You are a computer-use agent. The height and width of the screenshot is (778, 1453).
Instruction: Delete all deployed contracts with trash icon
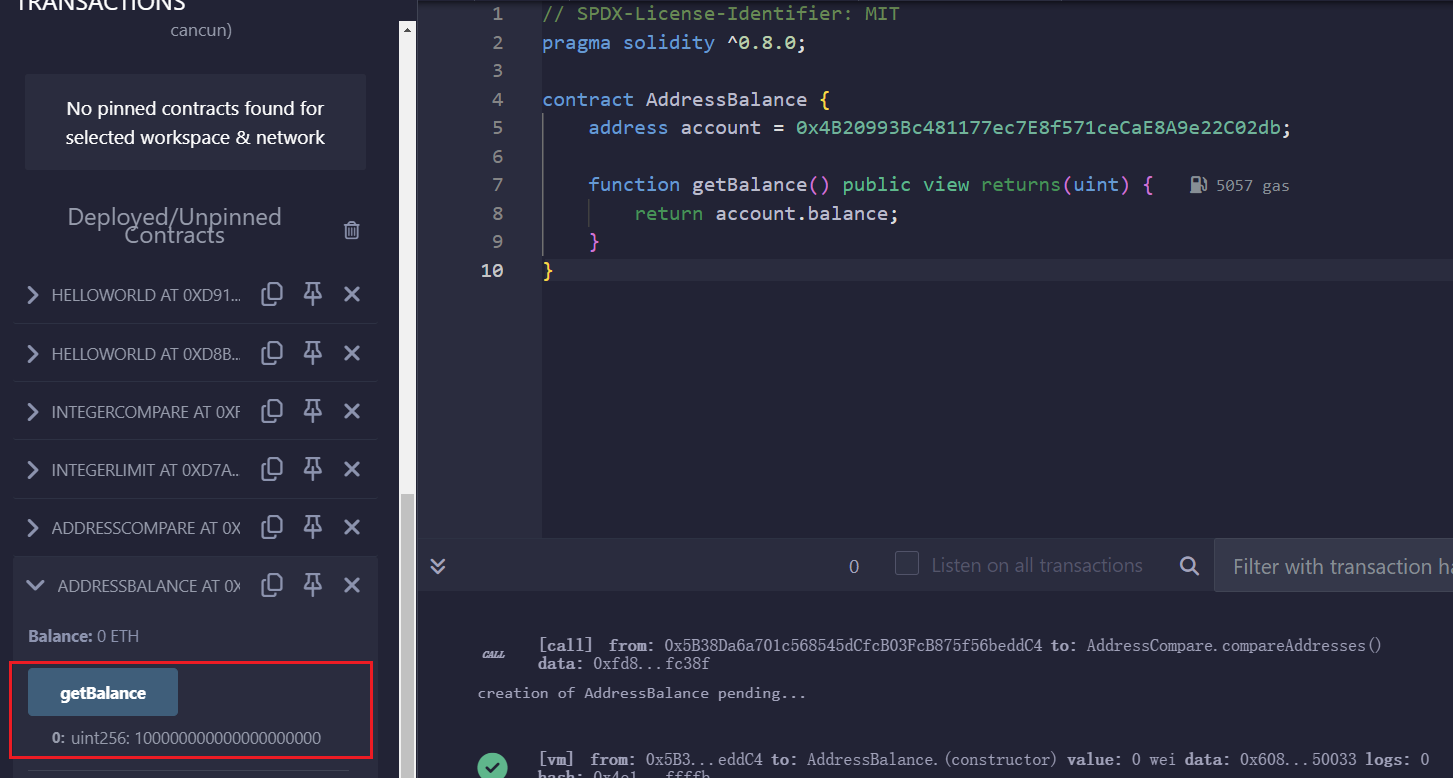tap(352, 230)
